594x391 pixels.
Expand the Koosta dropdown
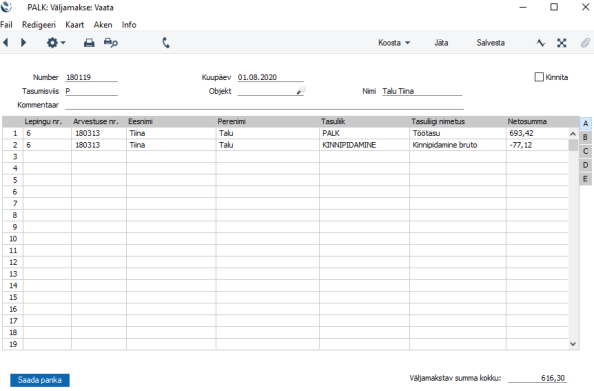tap(394, 43)
